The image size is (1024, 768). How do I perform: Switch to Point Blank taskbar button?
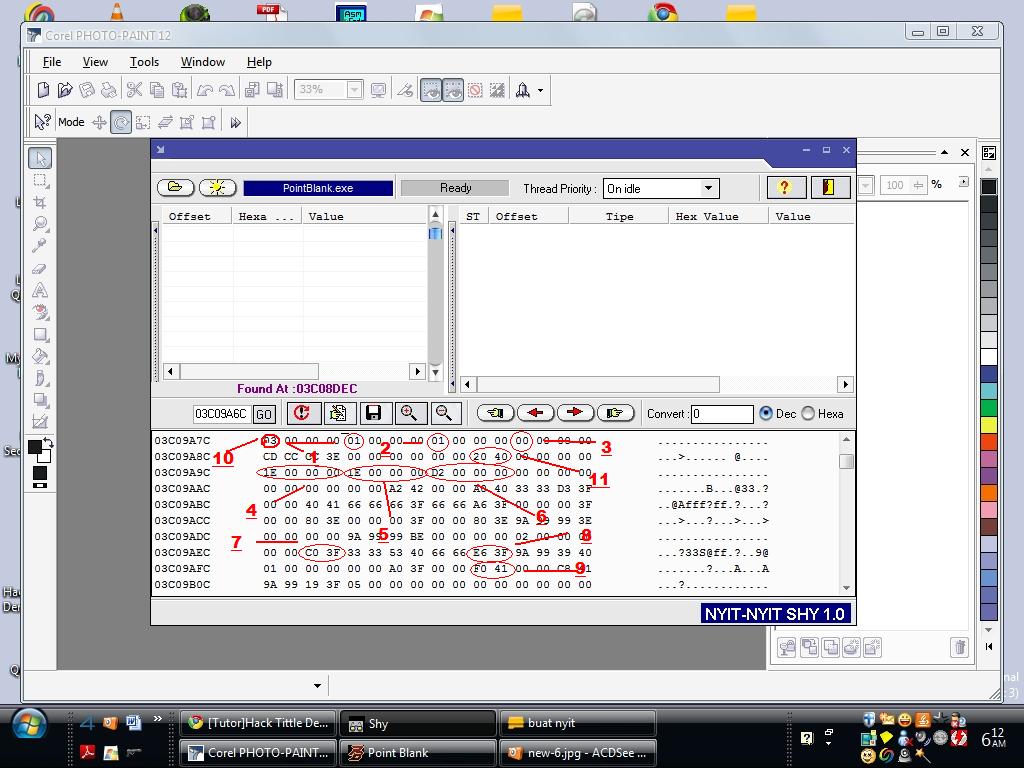[x=418, y=752]
